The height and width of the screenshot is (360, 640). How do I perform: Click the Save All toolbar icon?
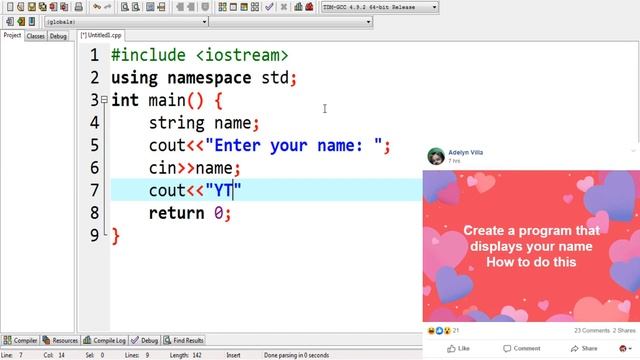pos(42,7)
